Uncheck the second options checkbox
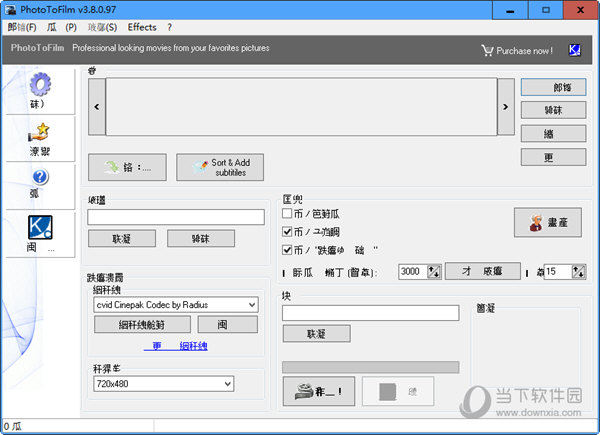Viewport: 600px width, 435px height. [x=287, y=231]
